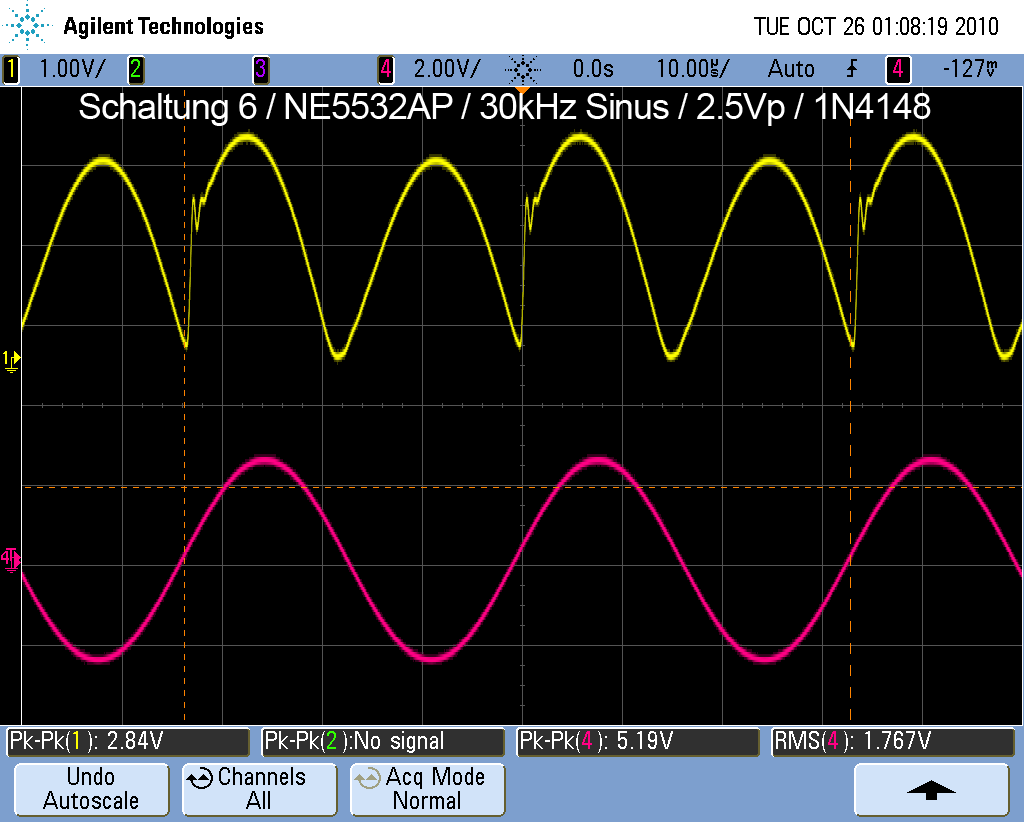Screen dimensions: 1024x822
Task: Click the trigger source channel 4 badge
Action: (x=898, y=69)
